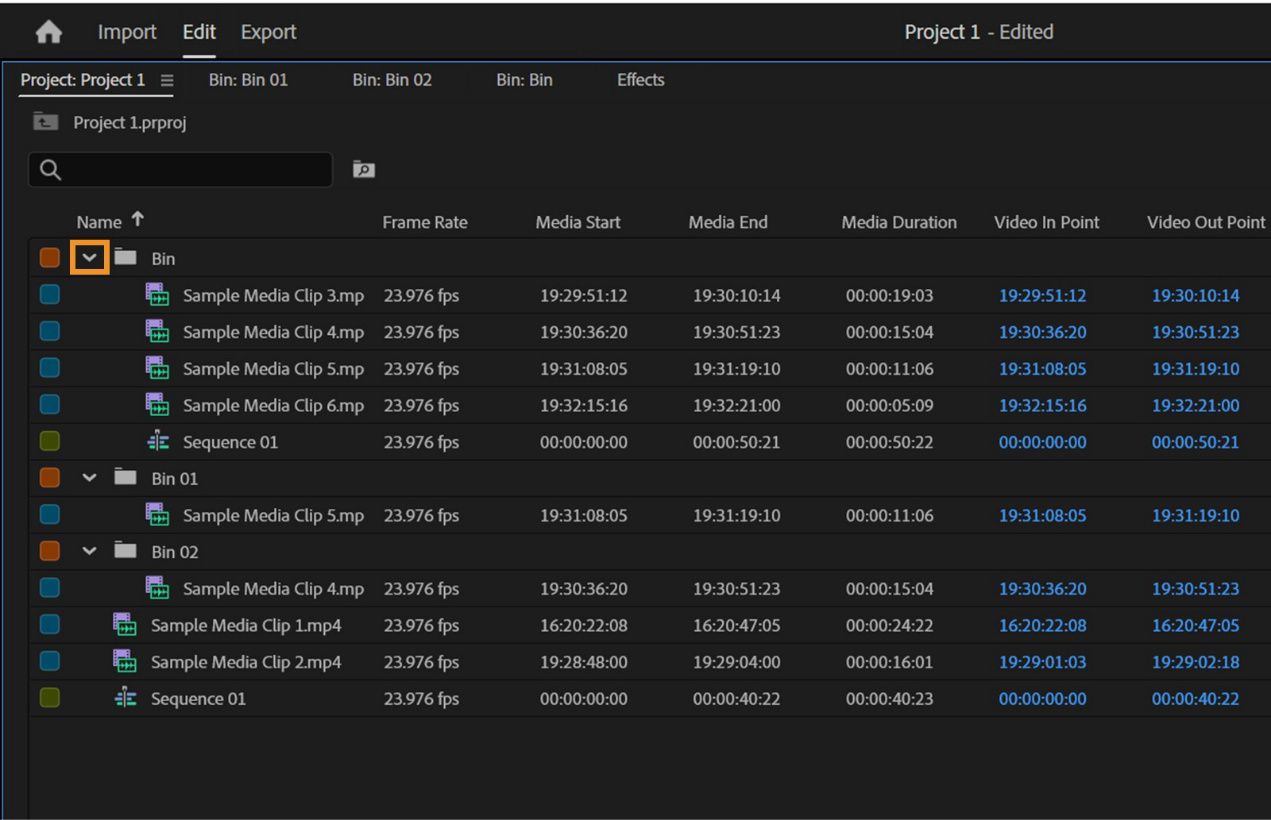Click the magnifier icon in search box
Screen dimensions: 1271x820
click(x=50, y=171)
